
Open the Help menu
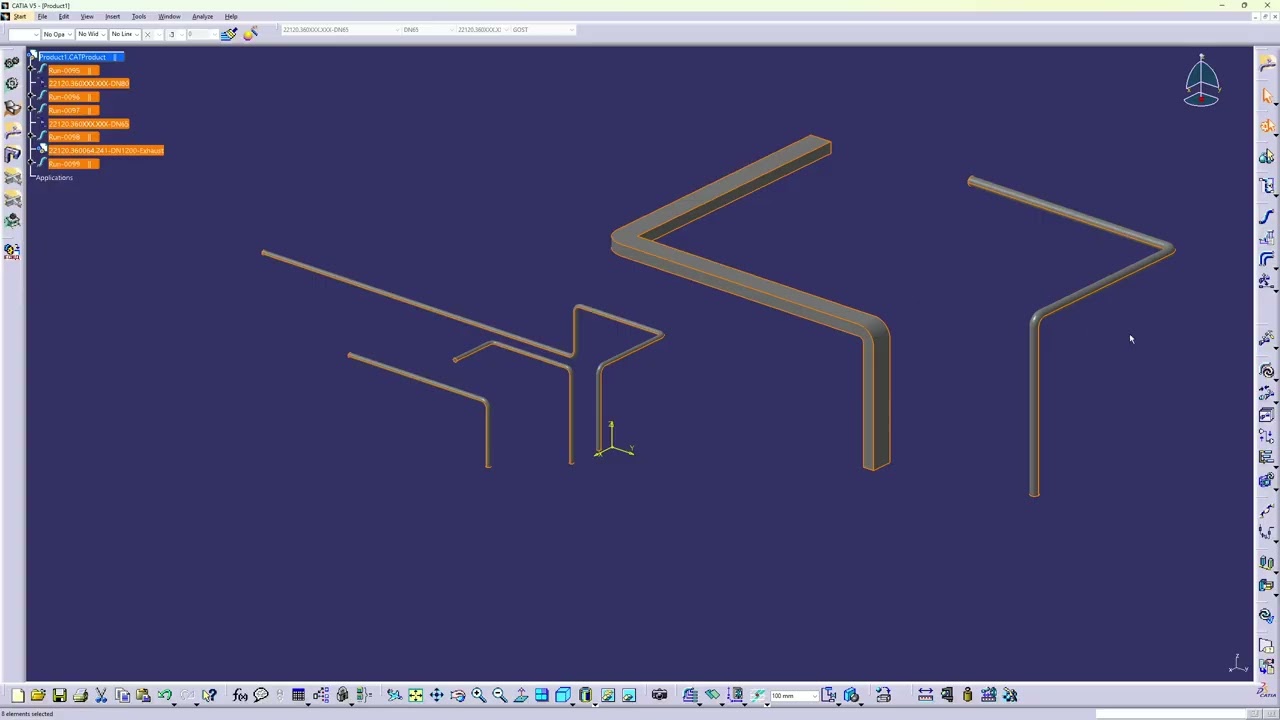pos(231,16)
